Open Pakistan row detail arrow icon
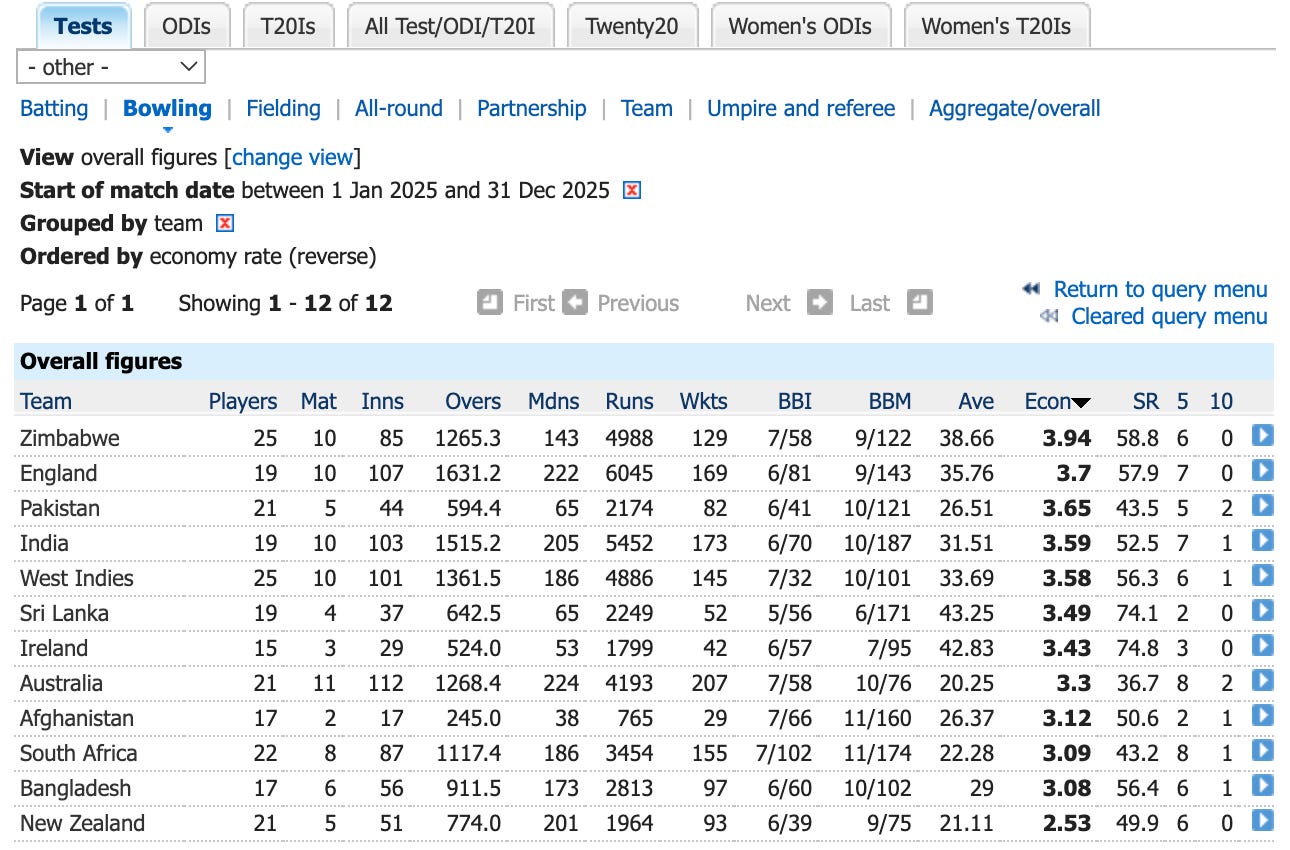 tap(1263, 506)
